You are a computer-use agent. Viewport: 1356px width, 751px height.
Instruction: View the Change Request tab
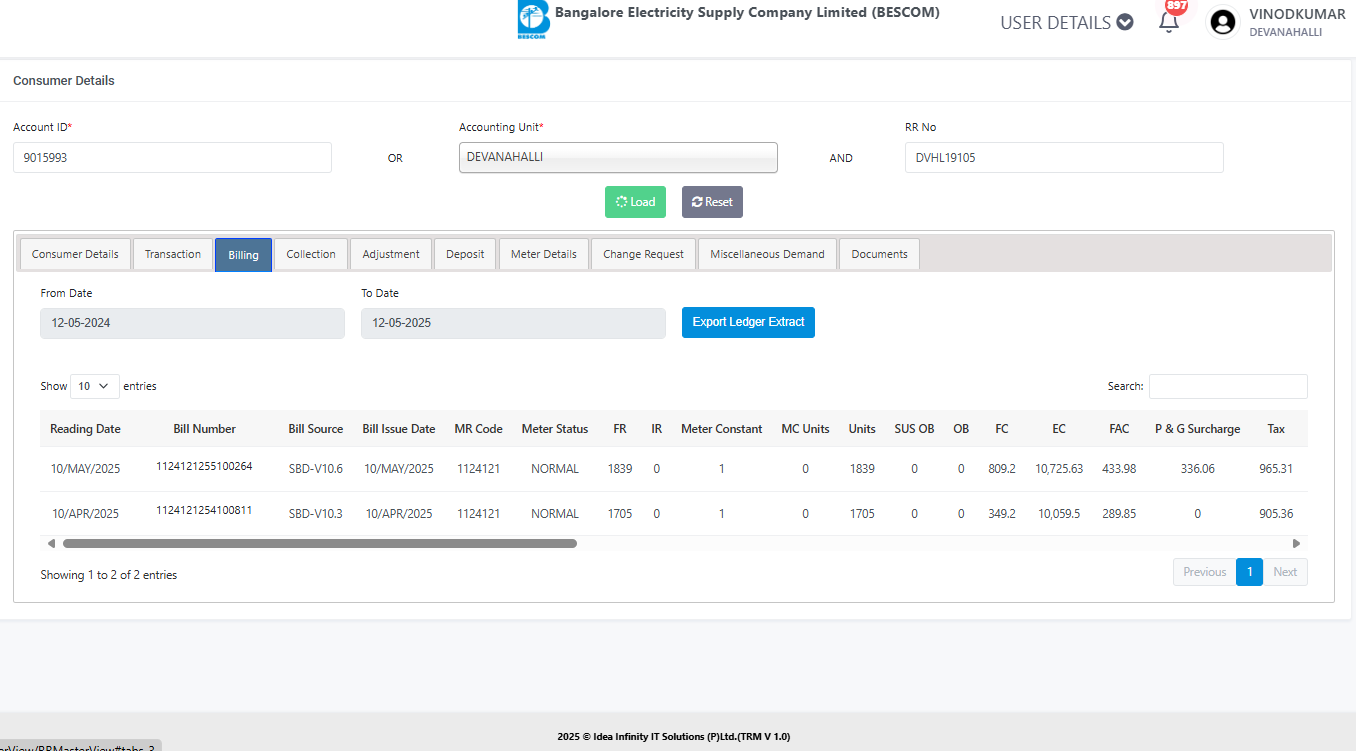[644, 254]
